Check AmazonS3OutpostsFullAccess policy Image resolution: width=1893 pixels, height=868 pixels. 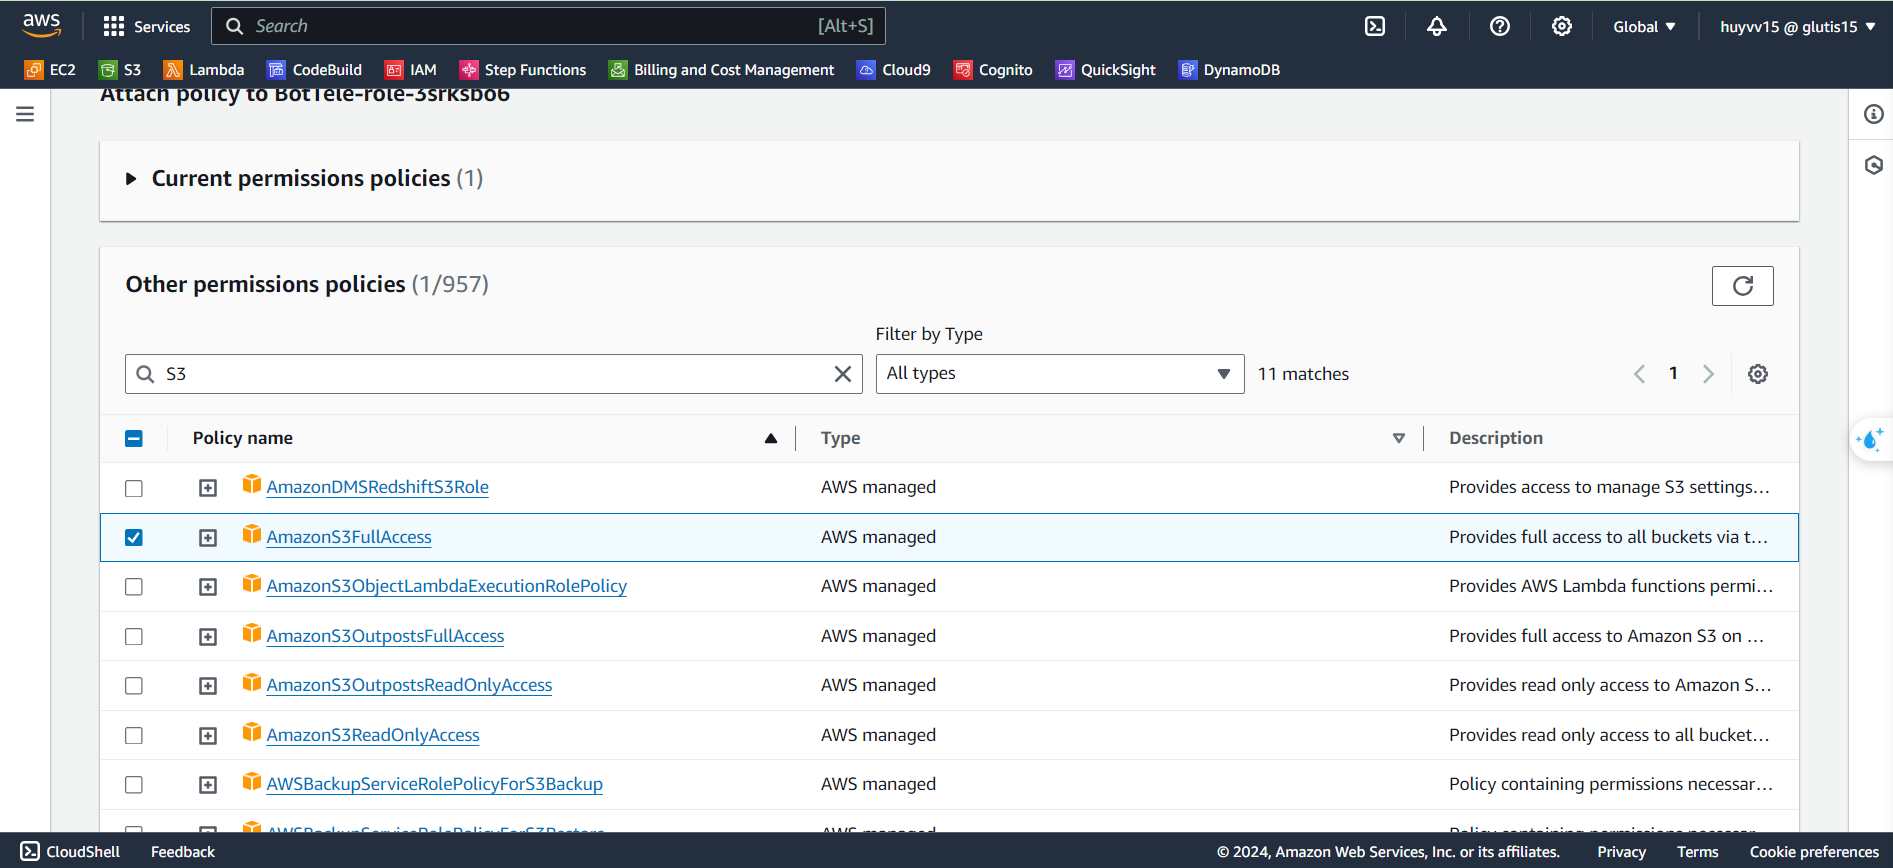point(134,636)
